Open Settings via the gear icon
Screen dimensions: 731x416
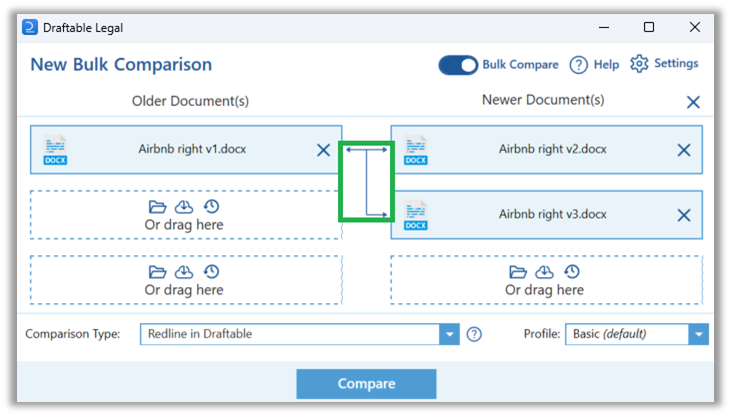[x=639, y=64]
